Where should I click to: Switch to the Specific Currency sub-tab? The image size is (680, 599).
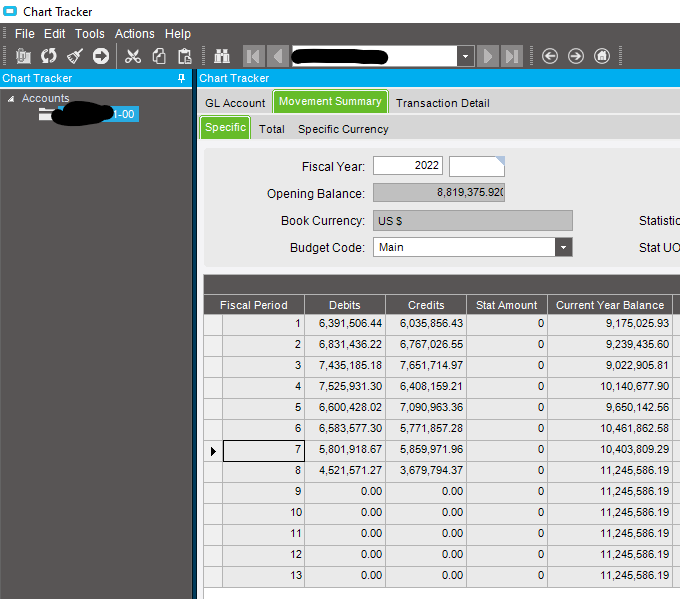pos(343,129)
